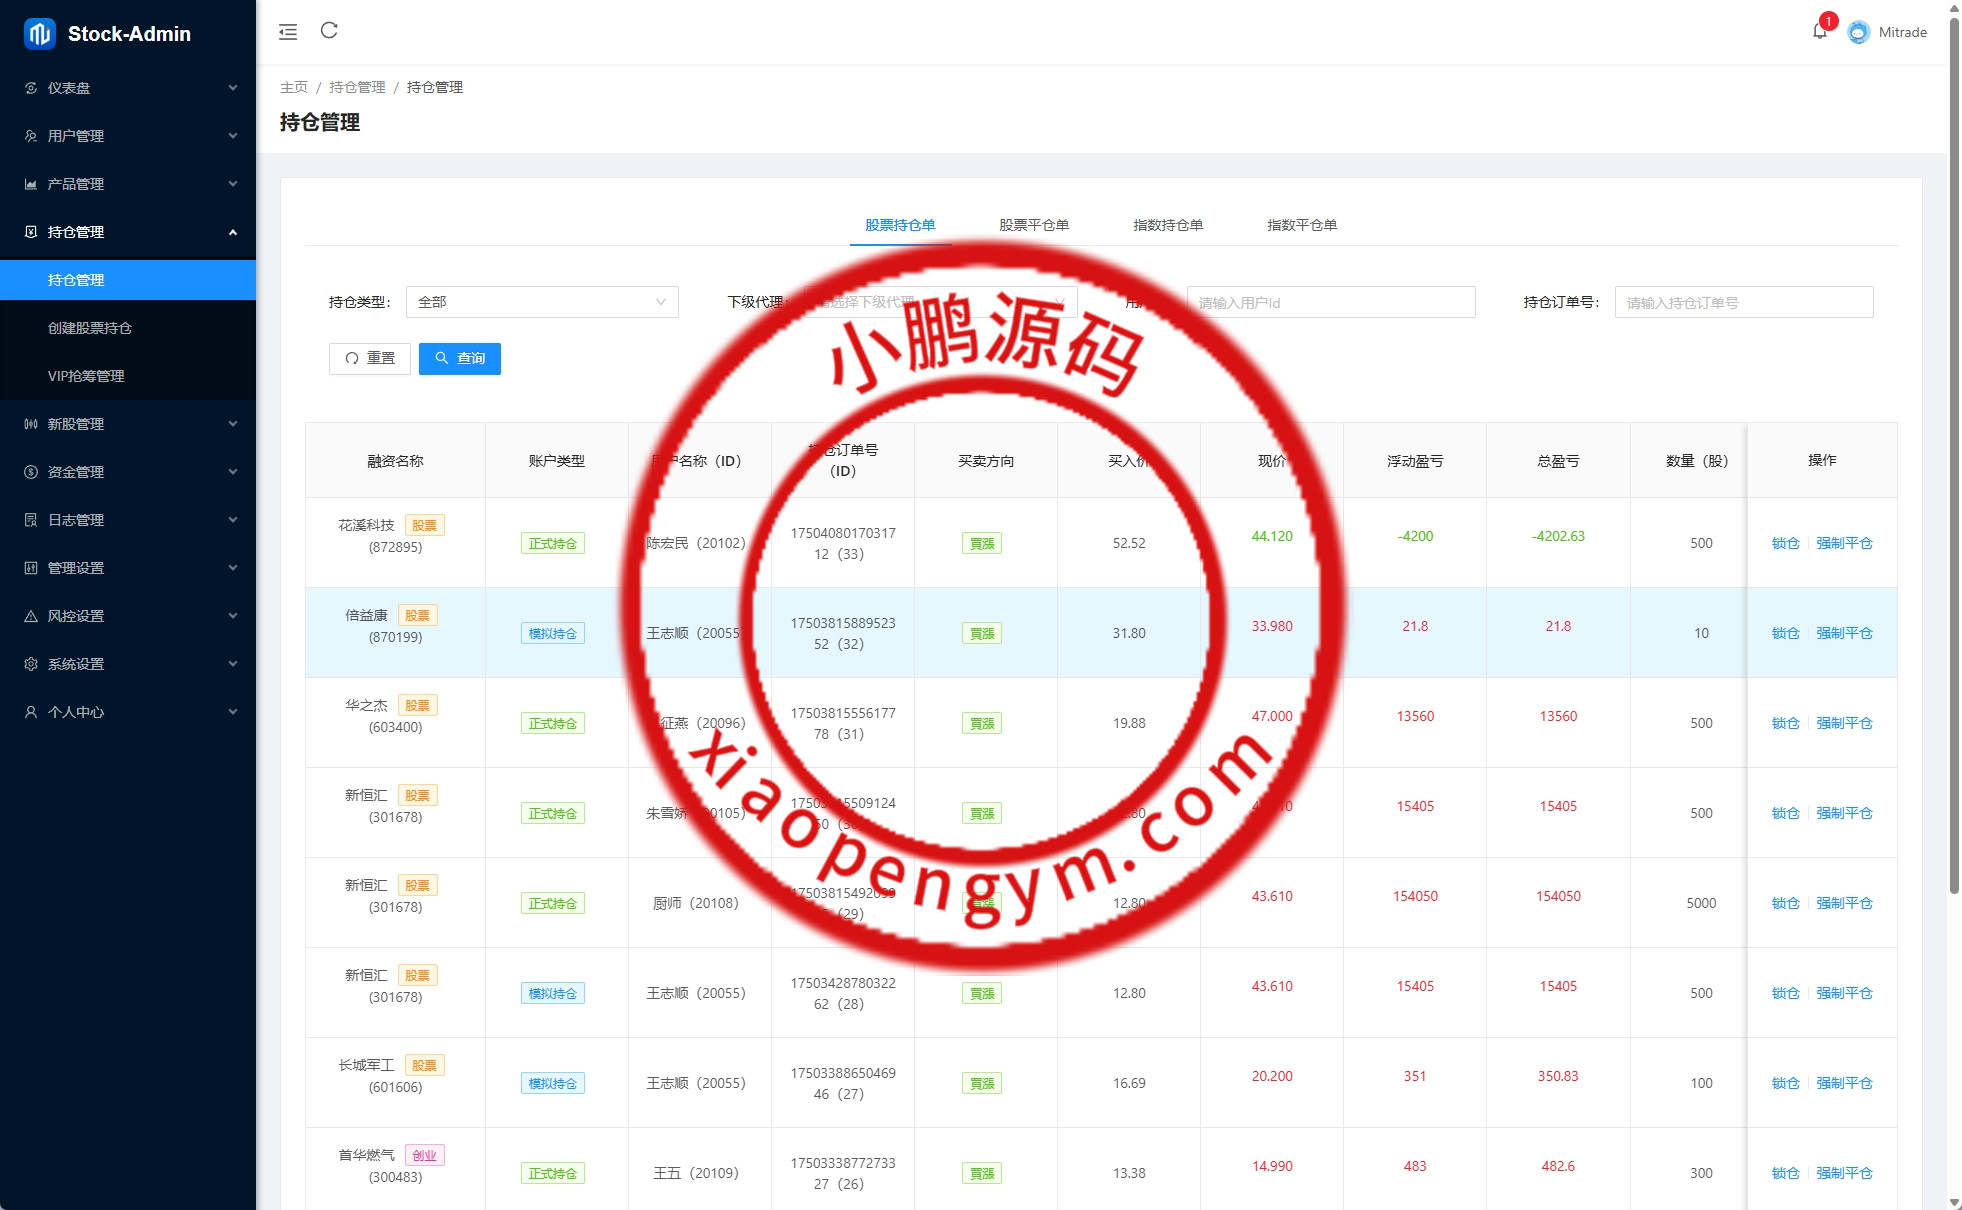Click the 持仓订单号 input field

[x=1743, y=302]
